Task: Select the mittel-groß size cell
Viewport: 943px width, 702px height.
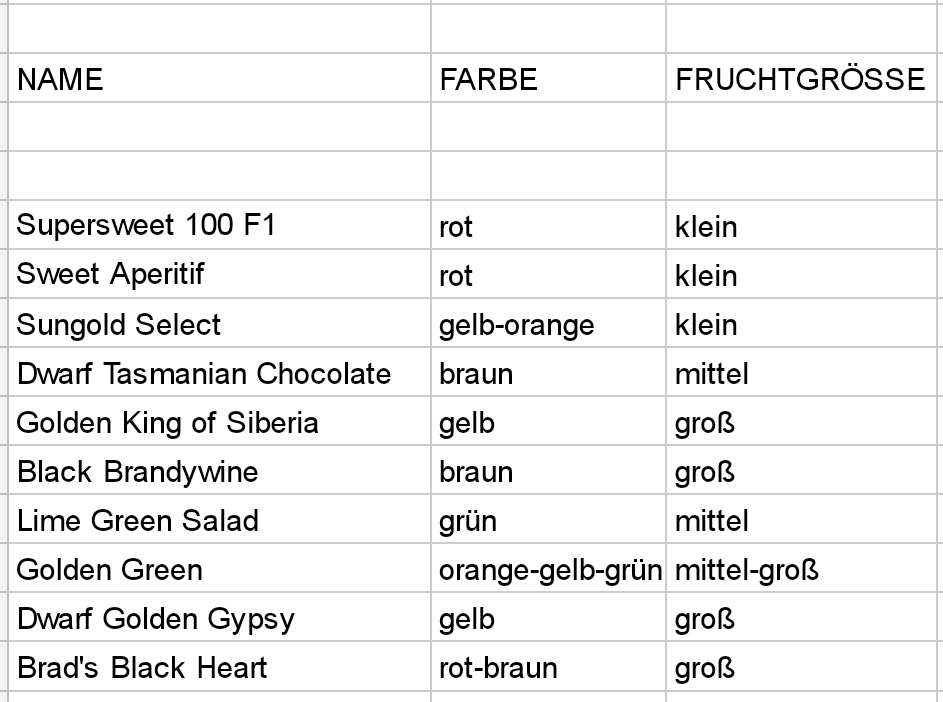Action: (x=804, y=568)
